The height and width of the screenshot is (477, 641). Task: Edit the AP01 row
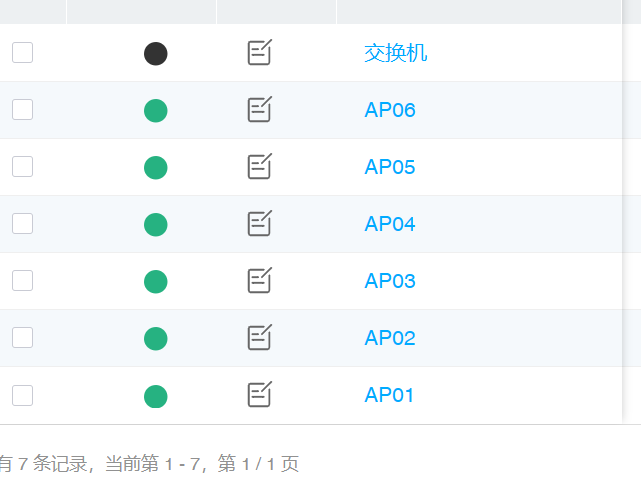260,395
